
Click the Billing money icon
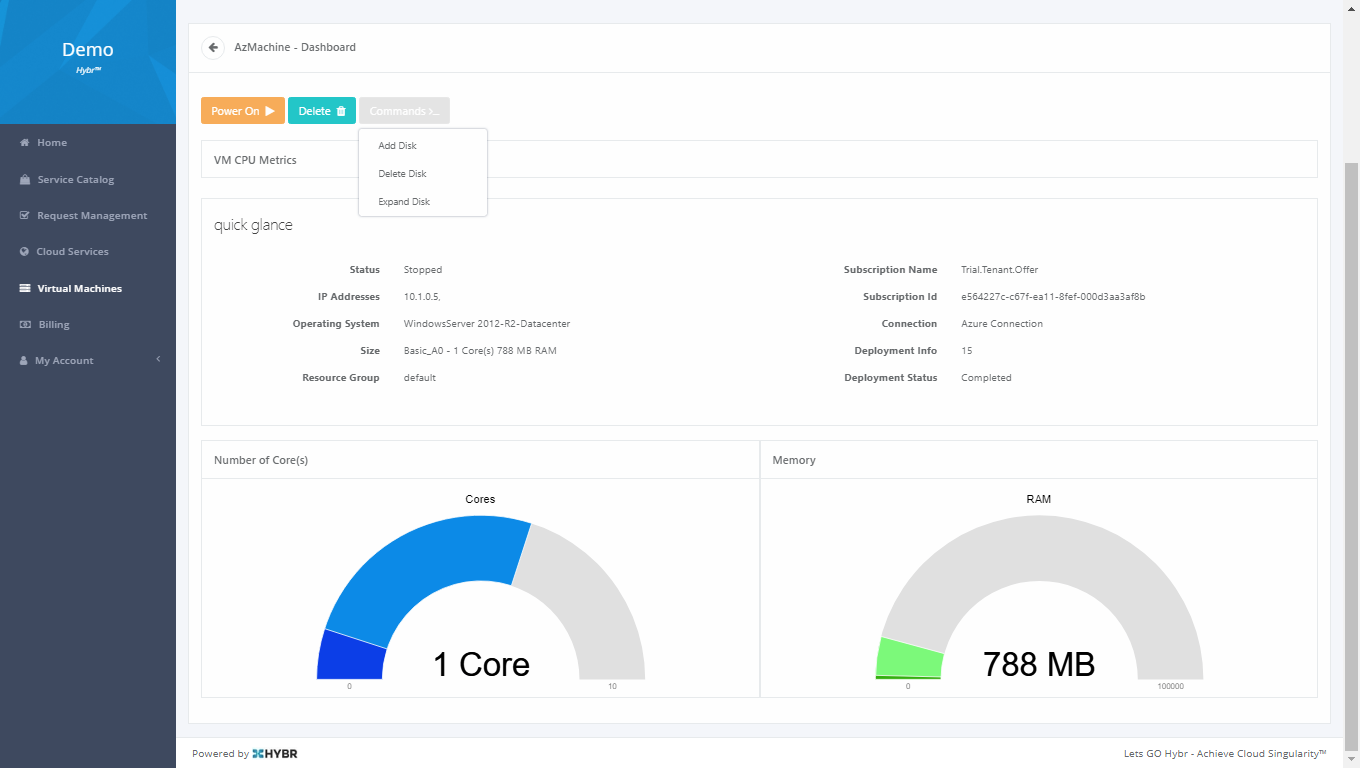coord(25,325)
